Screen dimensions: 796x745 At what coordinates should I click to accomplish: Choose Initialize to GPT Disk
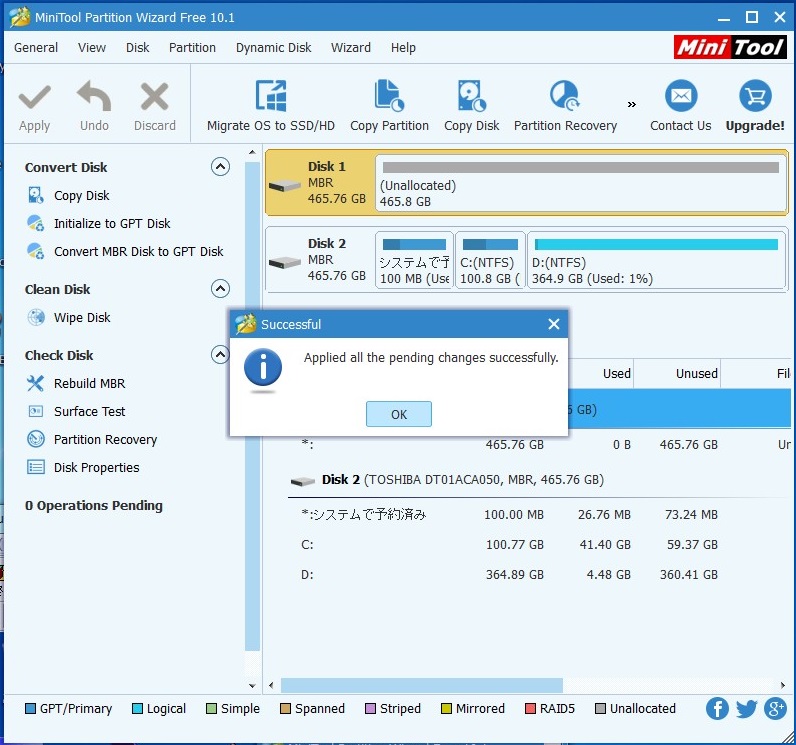point(112,223)
